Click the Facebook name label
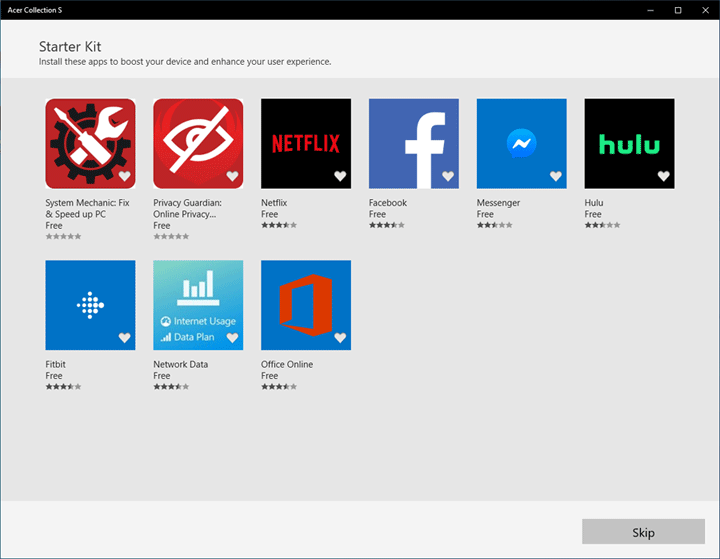720x559 pixels. pyautogui.click(x=388, y=203)
